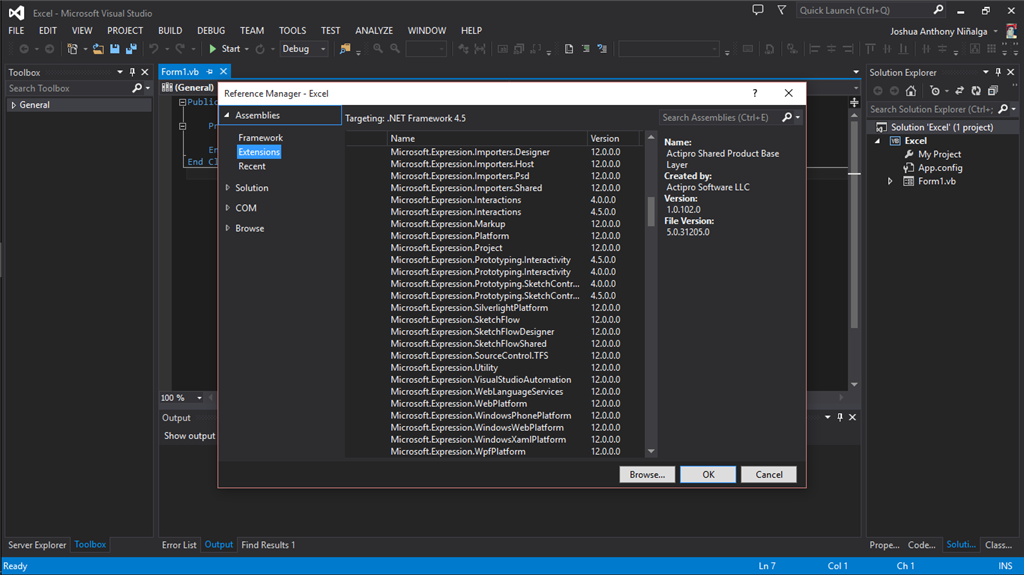This screenshot has height=575, width=1024.
Task: Click the Save floppy disk icon
Action: [115, 49]
